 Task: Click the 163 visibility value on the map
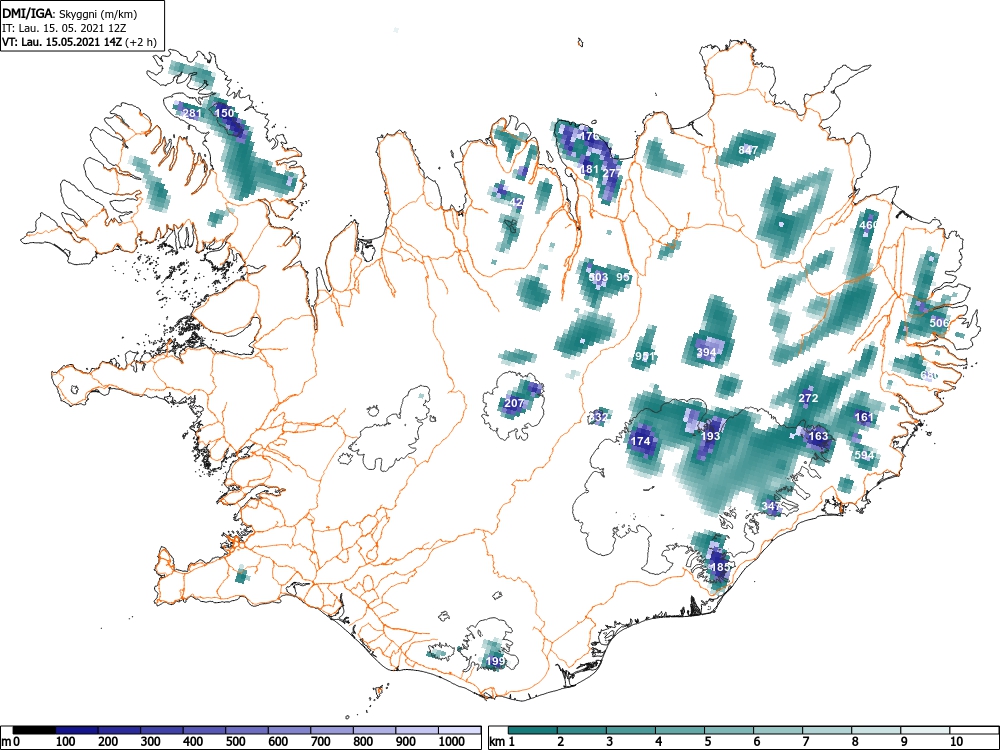(x=818, y=436)
